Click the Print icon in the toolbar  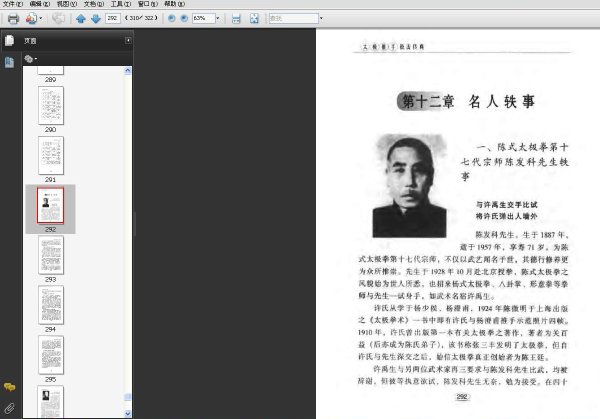click(13, 18)
